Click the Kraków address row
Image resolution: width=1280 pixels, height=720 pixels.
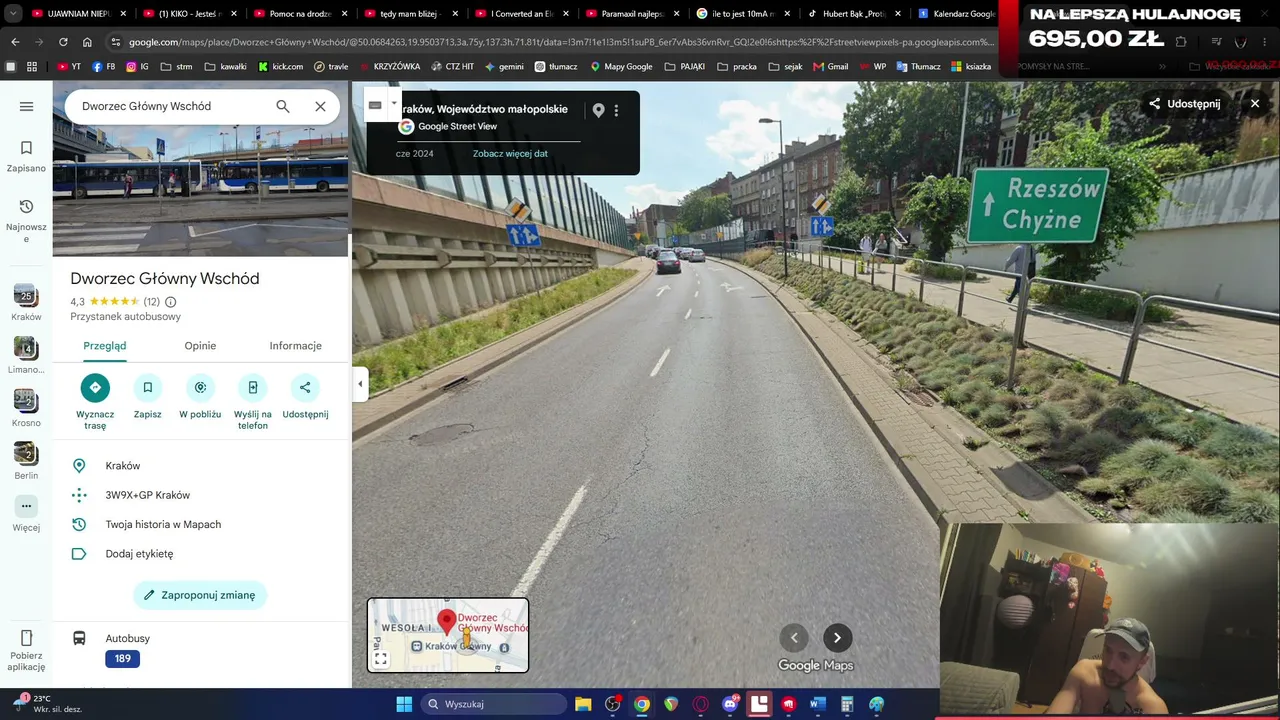click(200, 466)
